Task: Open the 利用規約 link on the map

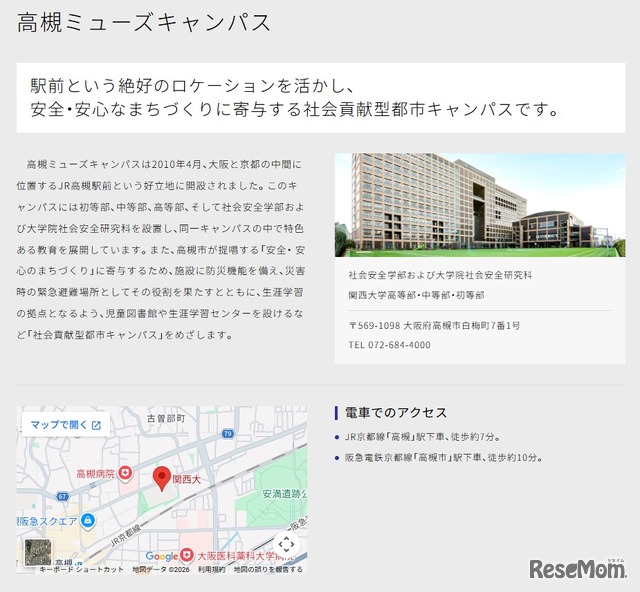Action: pyautogui.click(x=211, y=569)
